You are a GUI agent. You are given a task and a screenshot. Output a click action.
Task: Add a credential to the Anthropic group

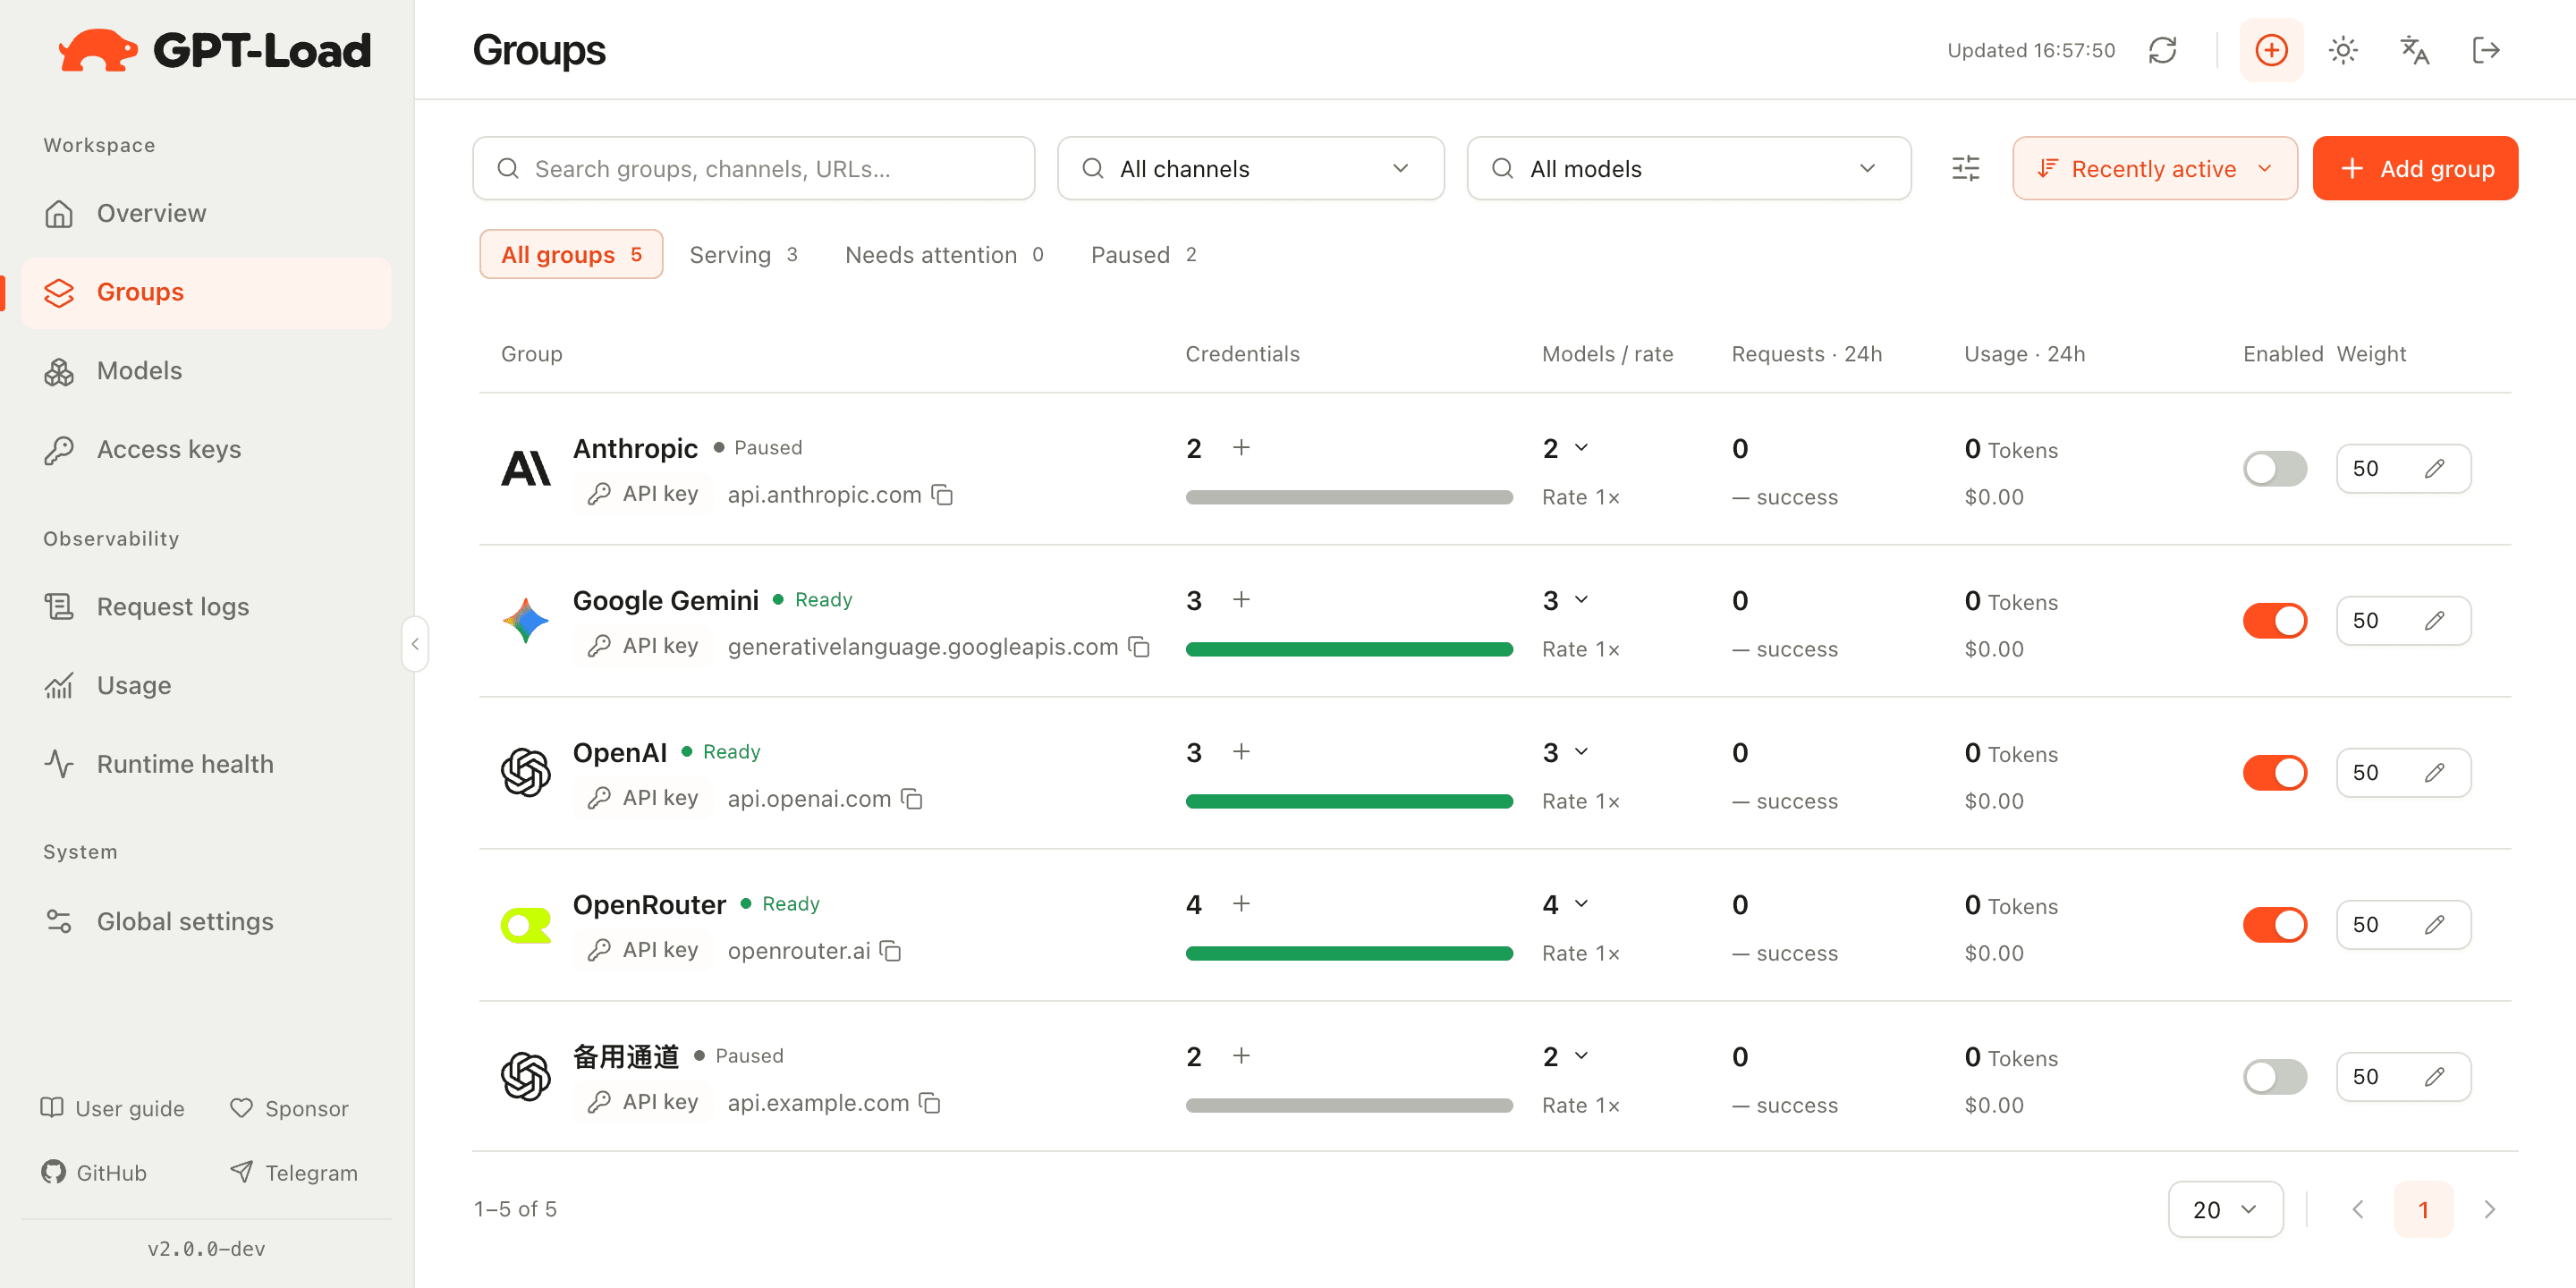1241,447
